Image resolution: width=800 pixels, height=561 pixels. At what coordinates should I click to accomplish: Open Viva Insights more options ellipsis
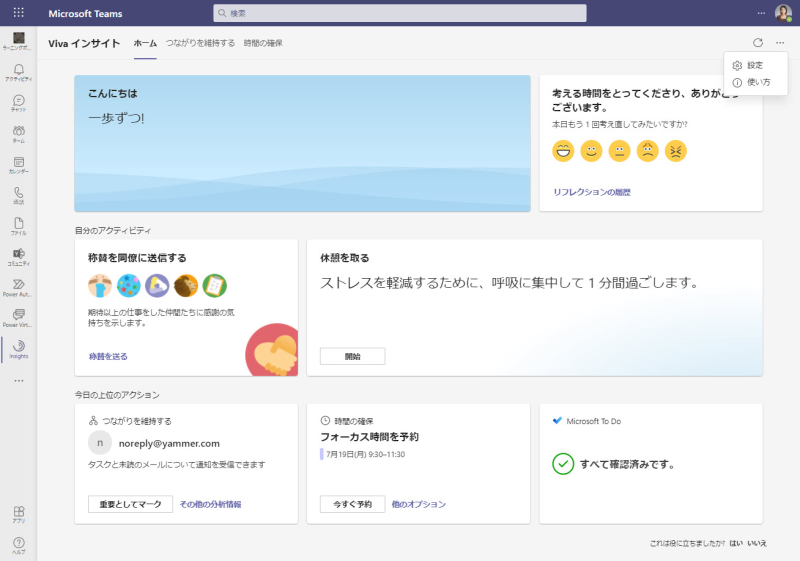coord(780,43)
